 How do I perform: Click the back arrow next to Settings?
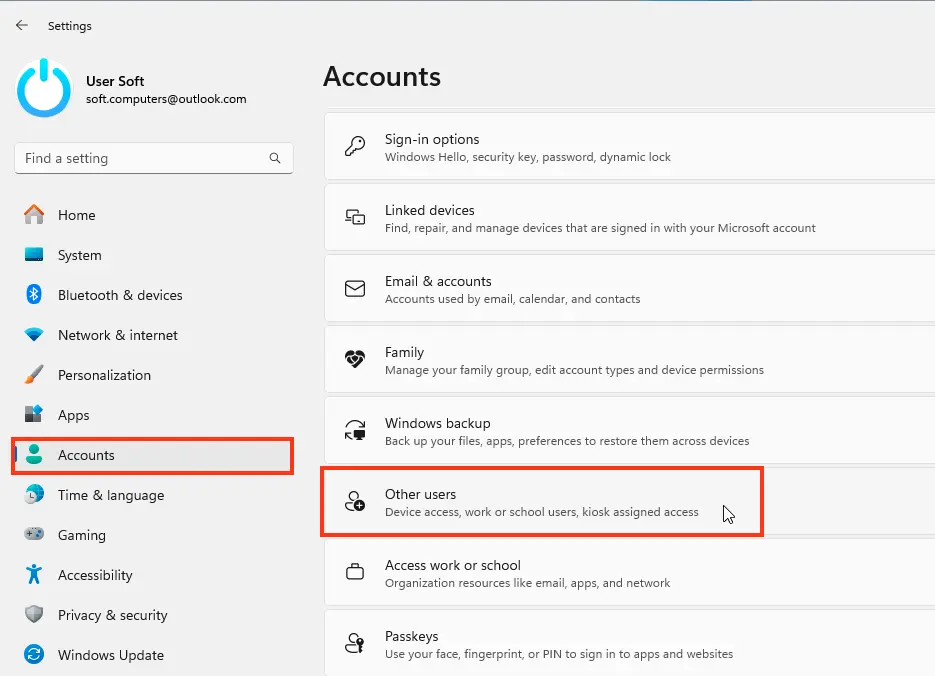click(22, 25)
